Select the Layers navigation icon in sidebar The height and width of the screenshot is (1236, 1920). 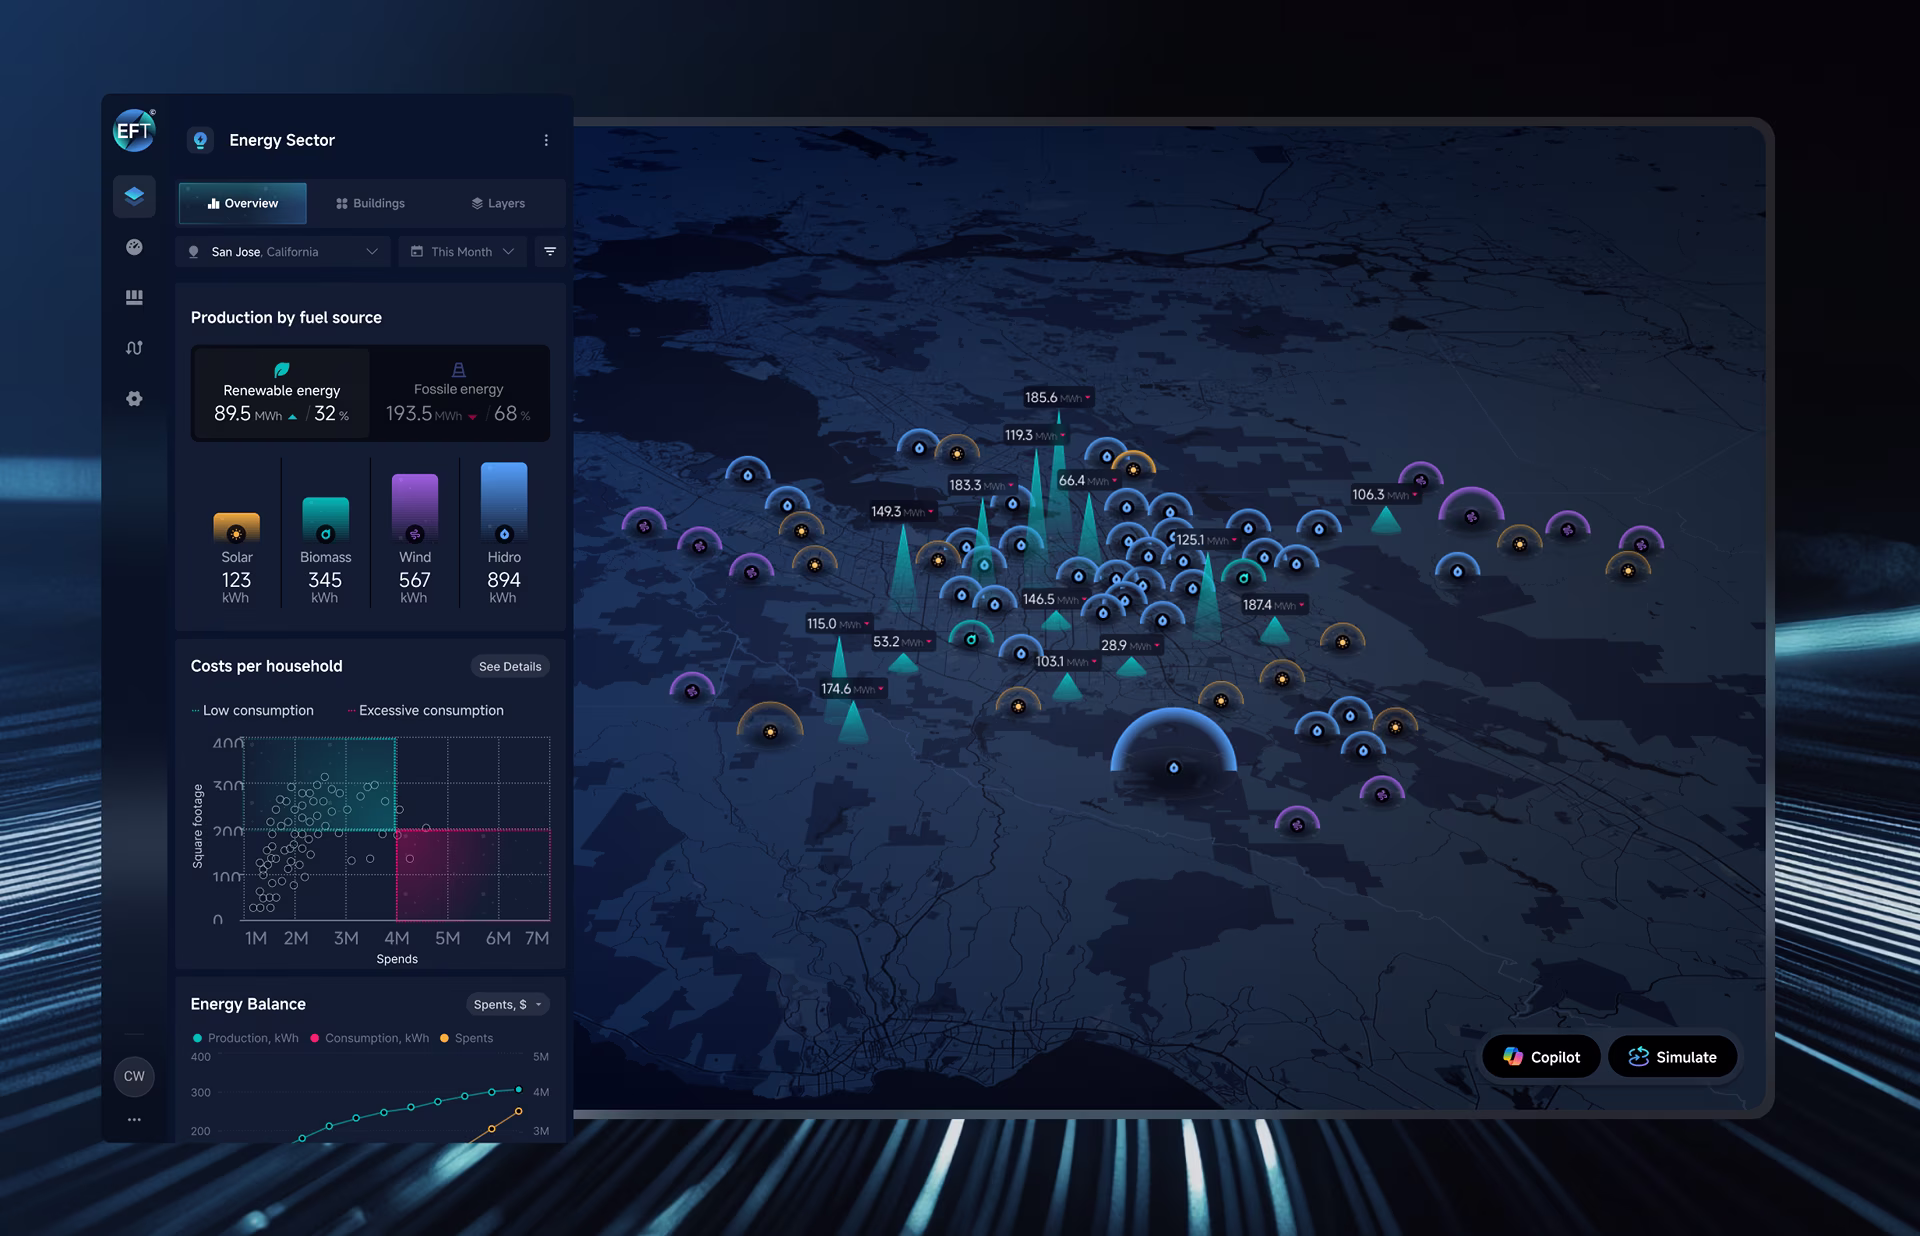pos(134,197)
